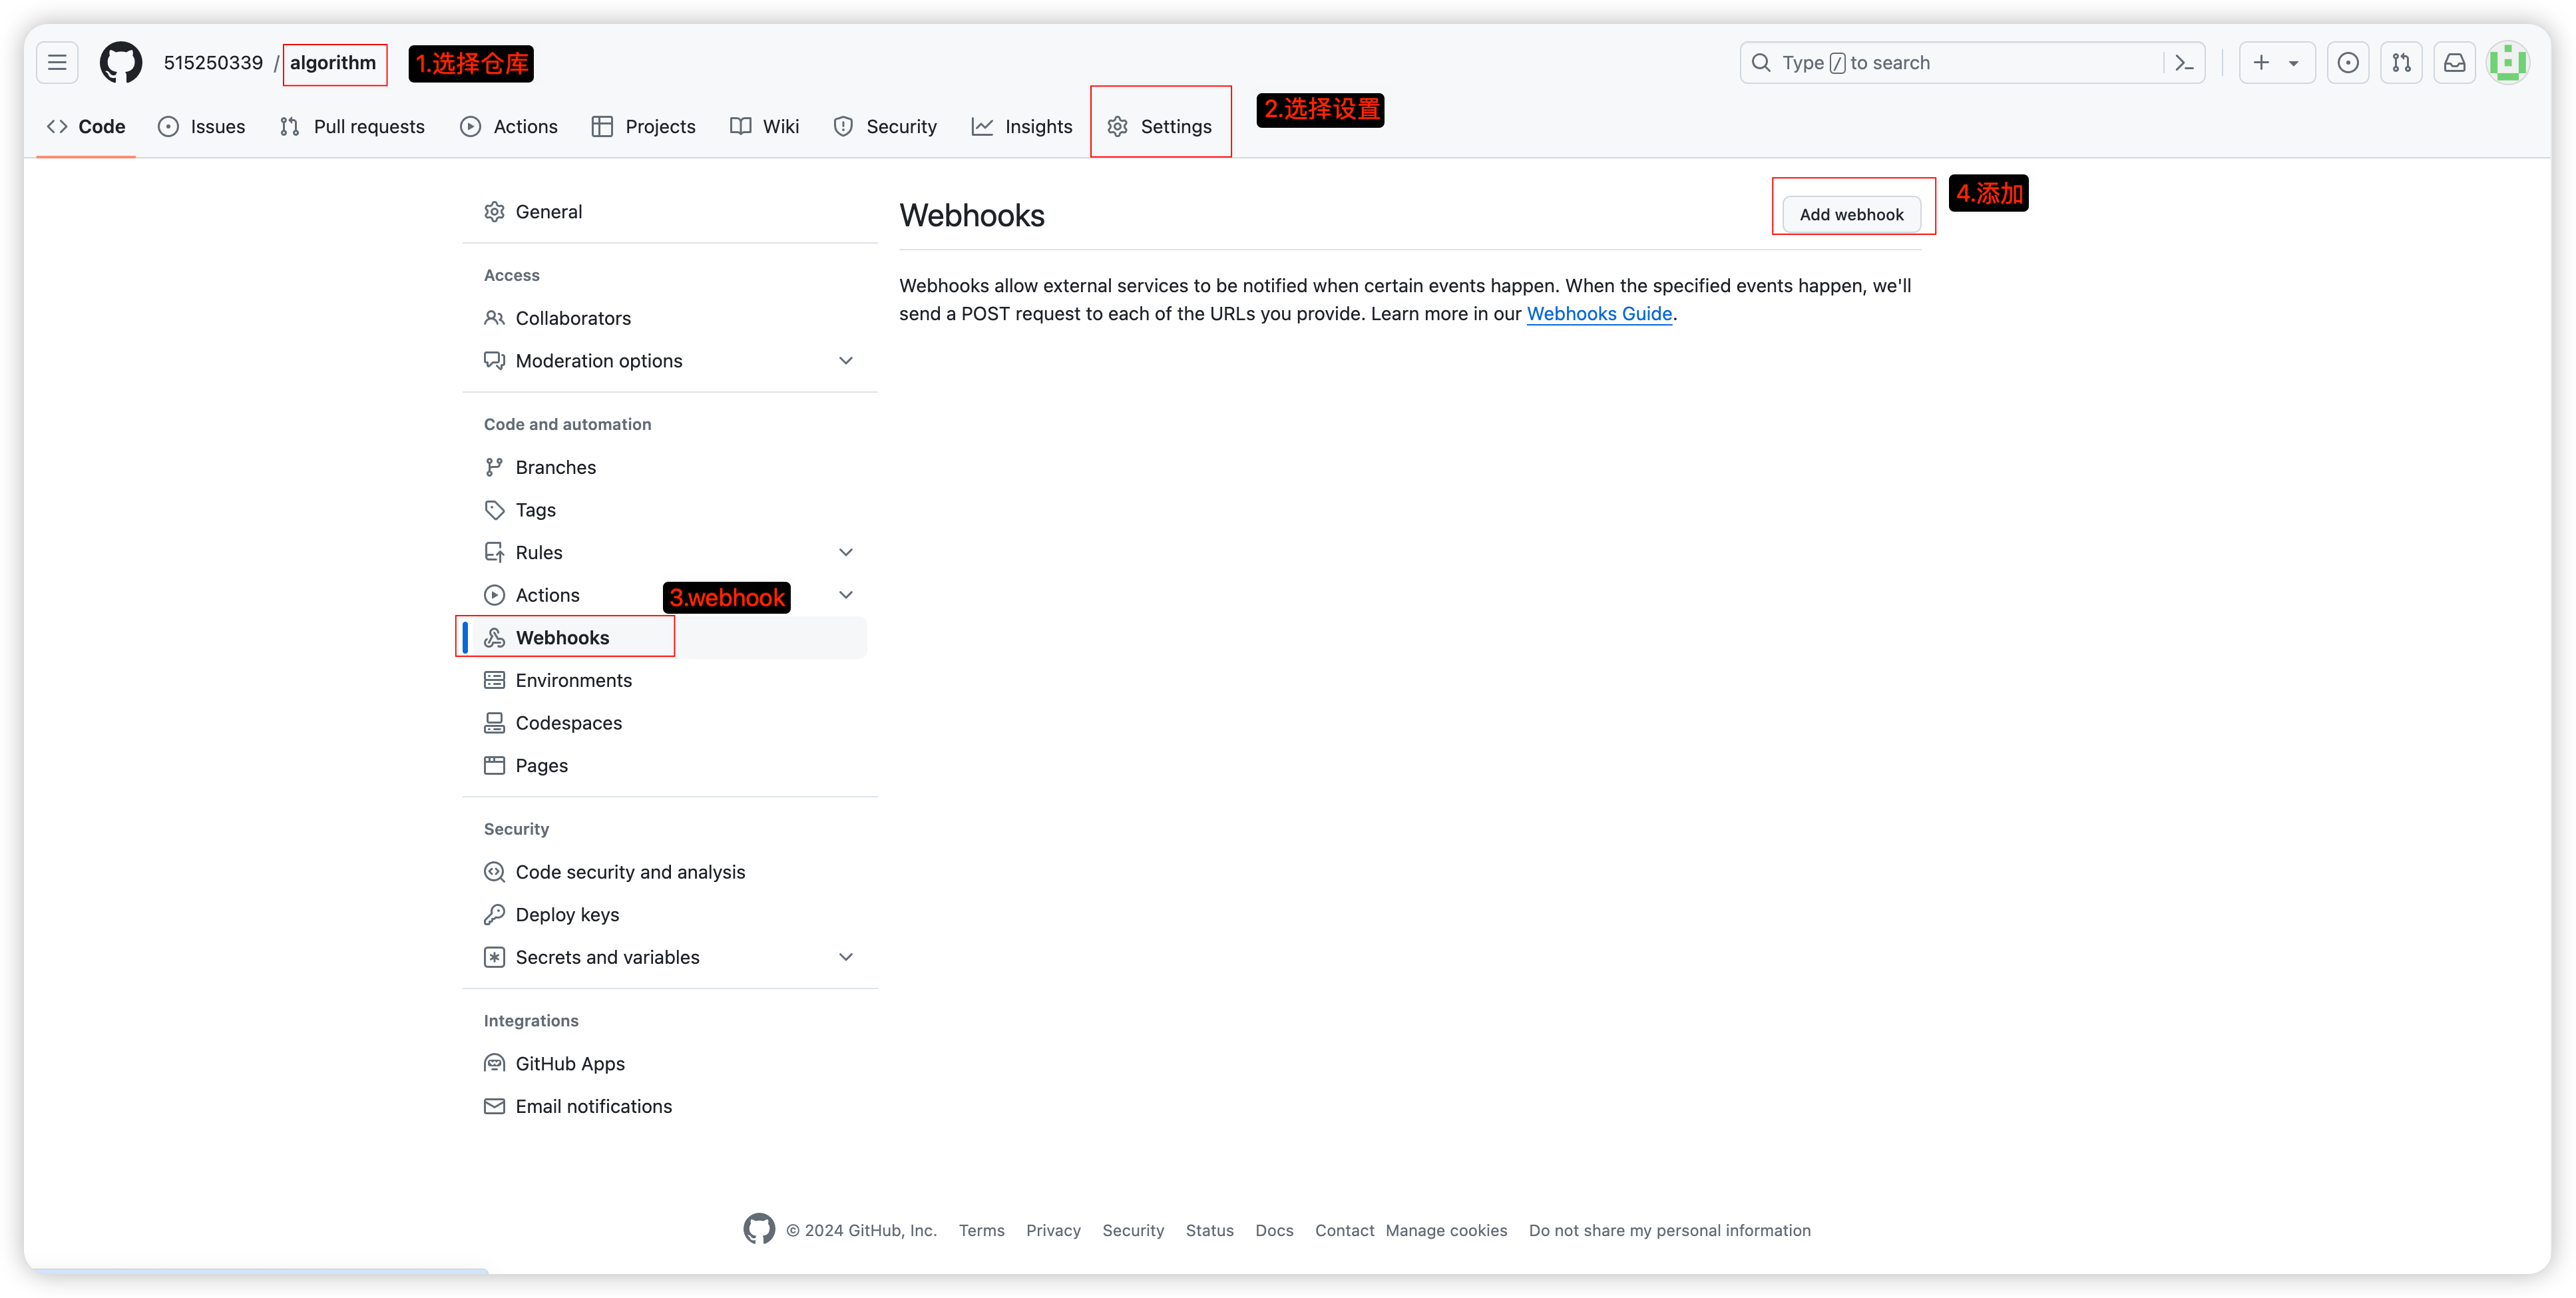Click the footer GitHub logo
Screen dimensions: 2576x1298
pos(759,1229)
